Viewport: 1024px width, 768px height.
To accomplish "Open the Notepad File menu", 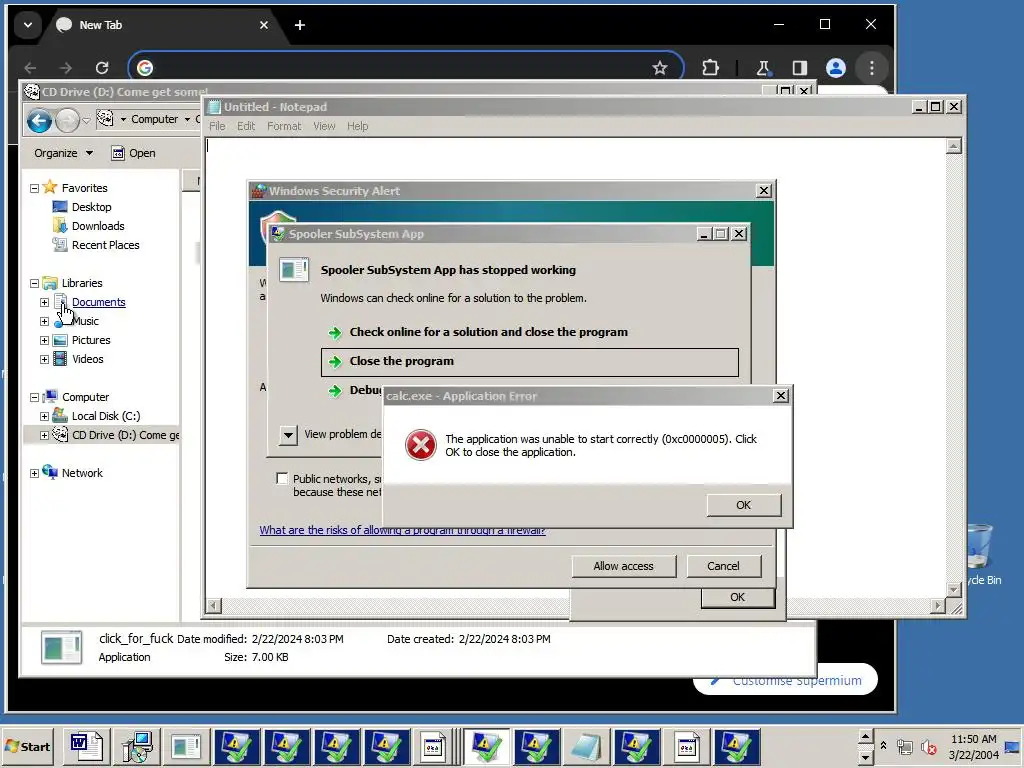I will click(x=217, y=126).
